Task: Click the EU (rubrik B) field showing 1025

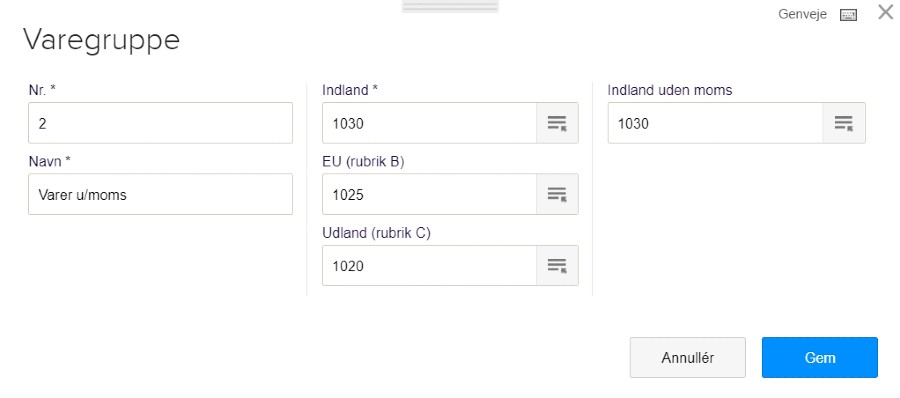Action: click(x=429, y=194)
